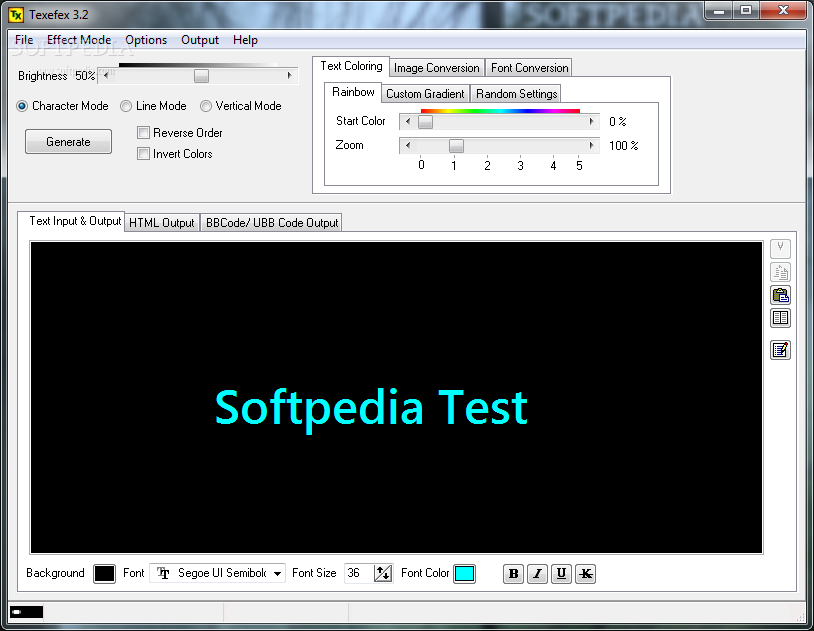This screenshot has width=814, height=631.
Task: Switch to Text Input & Output tab
Action: [x=72, y=221]
